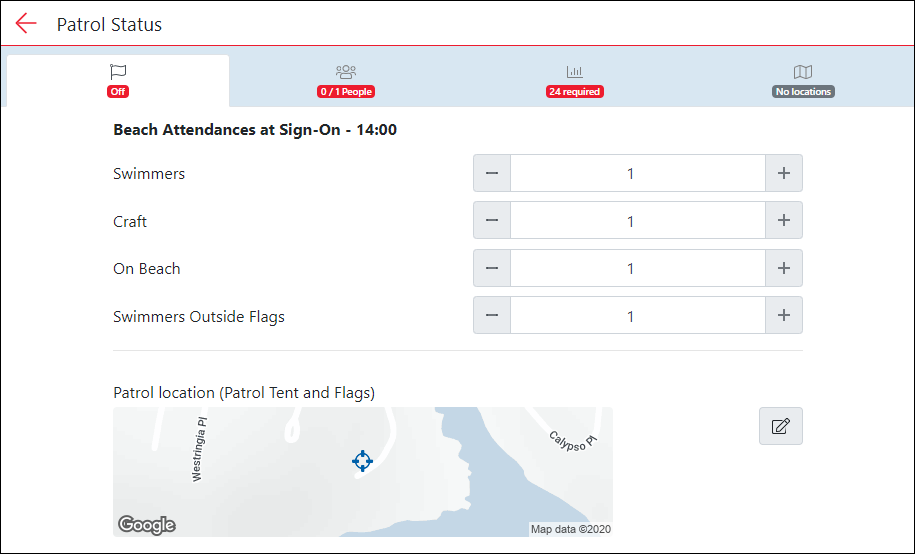The image size is (915, 554).
Task: Increase the On Beach count
Action: (x=783, y=268)
